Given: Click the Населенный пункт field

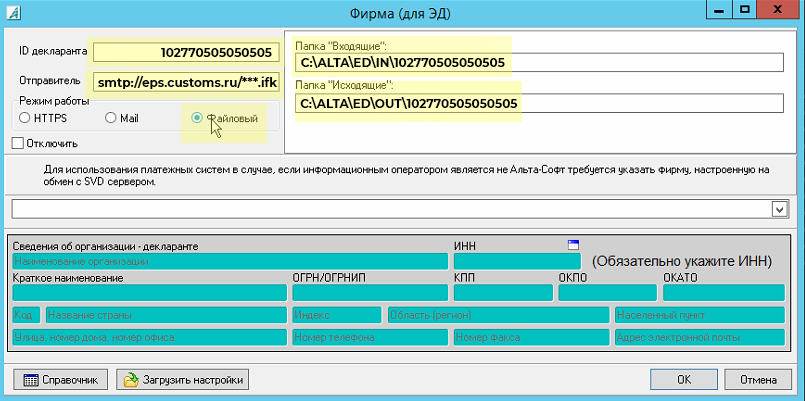Looking at the screenshot, I should tap(700, 315).
